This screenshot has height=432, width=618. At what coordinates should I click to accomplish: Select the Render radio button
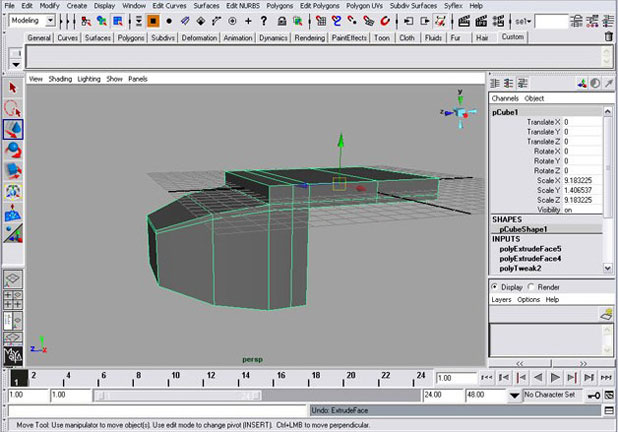(531, 287)
